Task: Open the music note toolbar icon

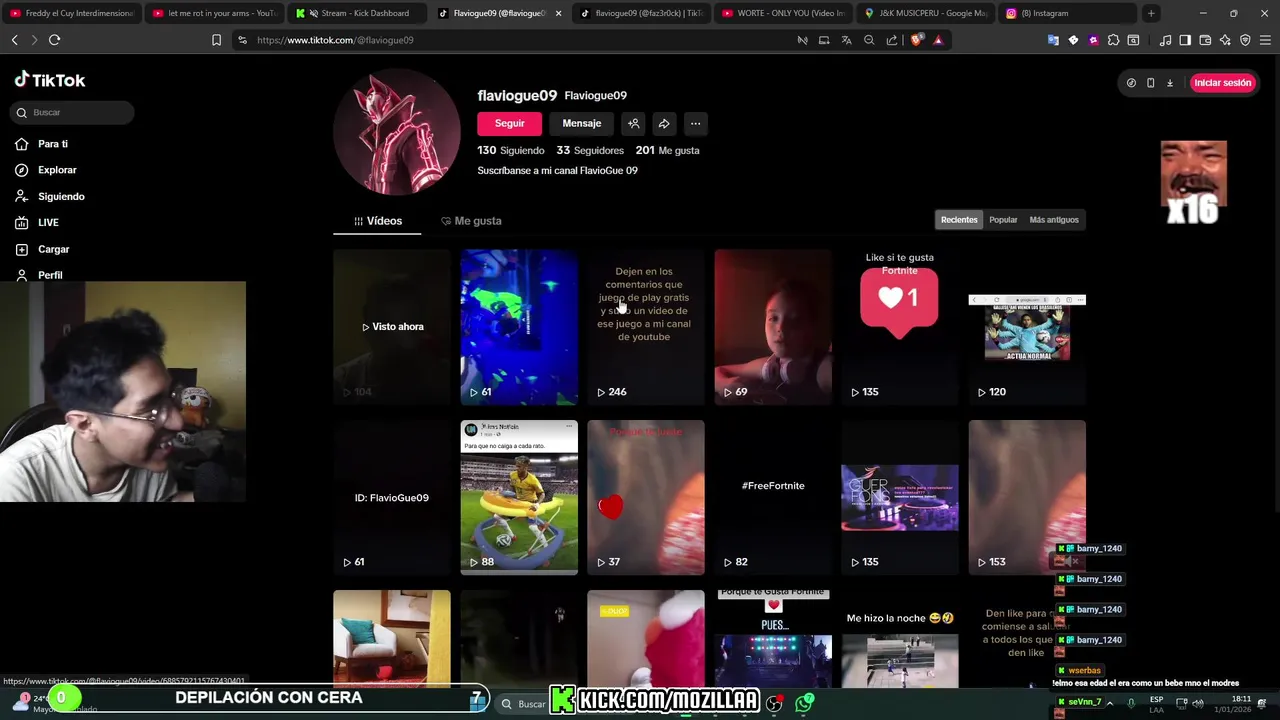Action: 1165,40
